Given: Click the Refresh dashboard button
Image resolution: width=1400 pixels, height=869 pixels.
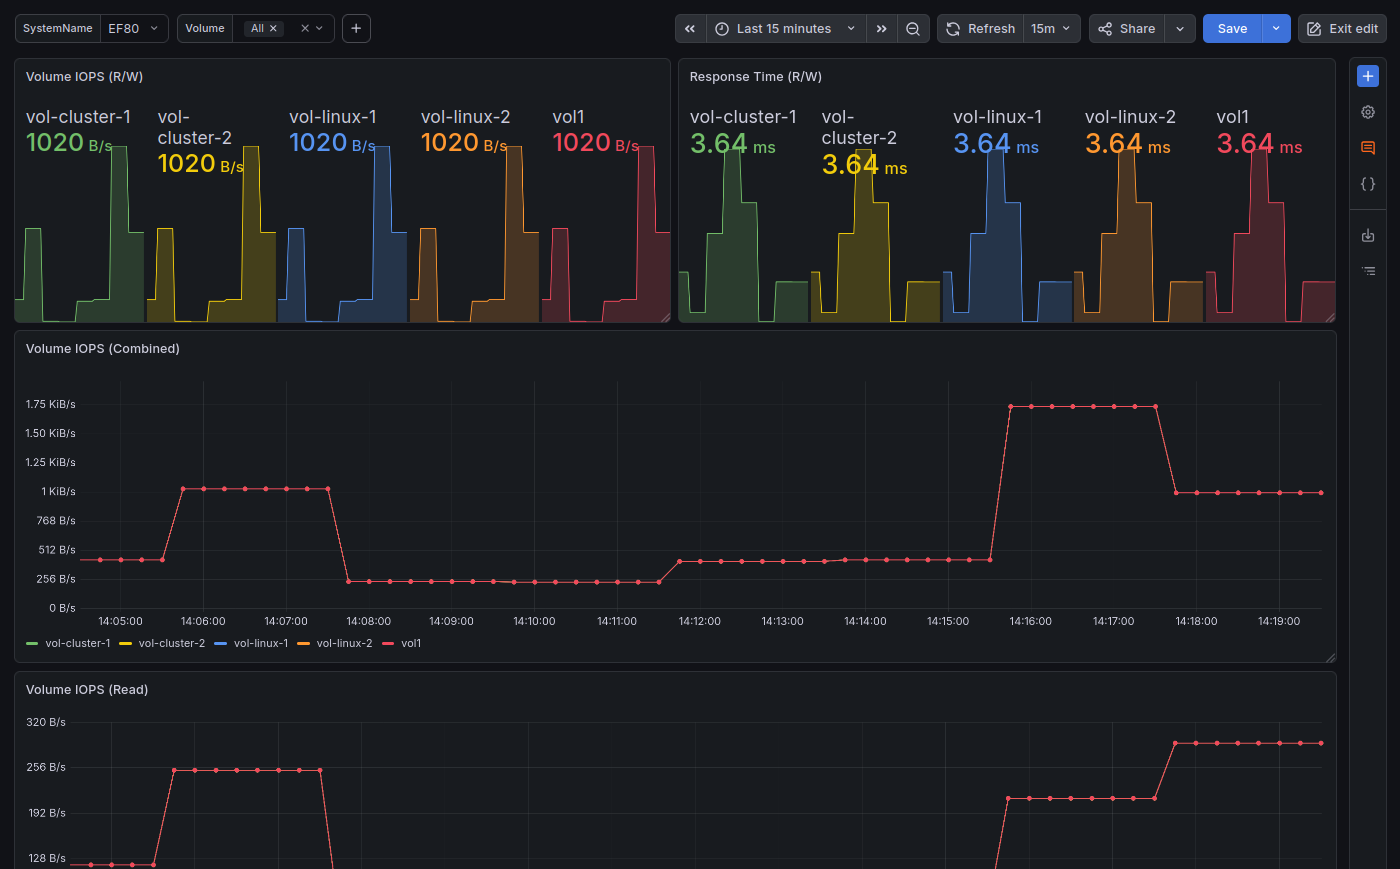Looking at the screenshot, I should point(980,29).
